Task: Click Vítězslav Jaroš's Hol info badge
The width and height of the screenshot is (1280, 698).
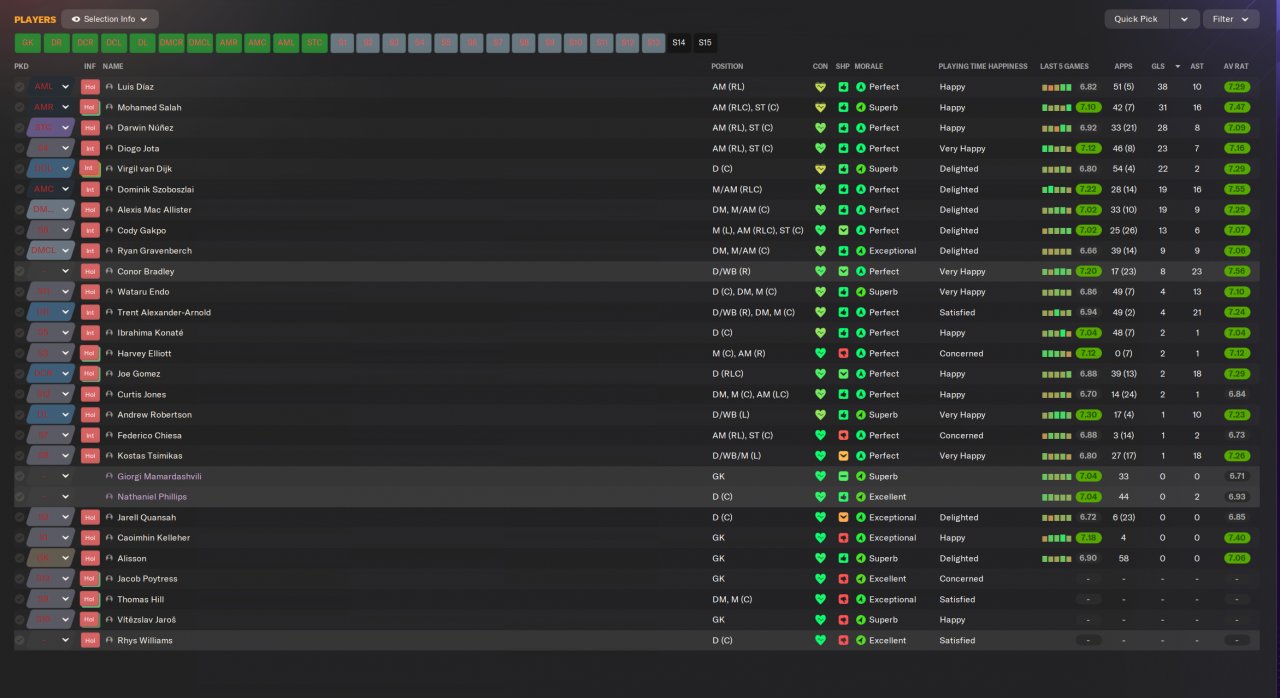Action: [x=90, y=620]
